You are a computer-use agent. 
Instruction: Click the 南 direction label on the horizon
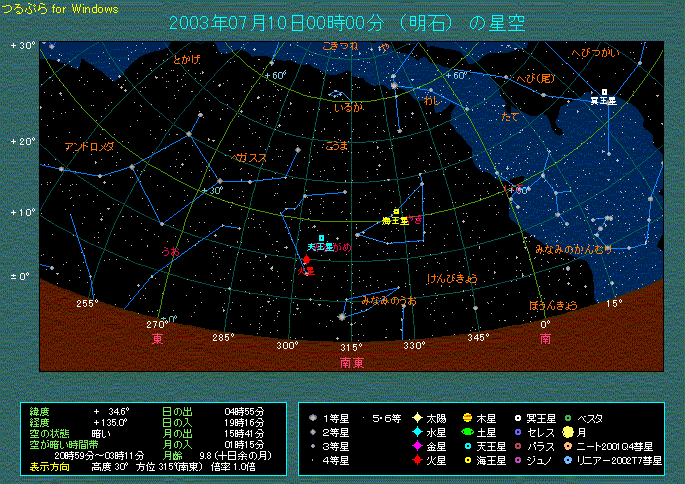(544, 339)
